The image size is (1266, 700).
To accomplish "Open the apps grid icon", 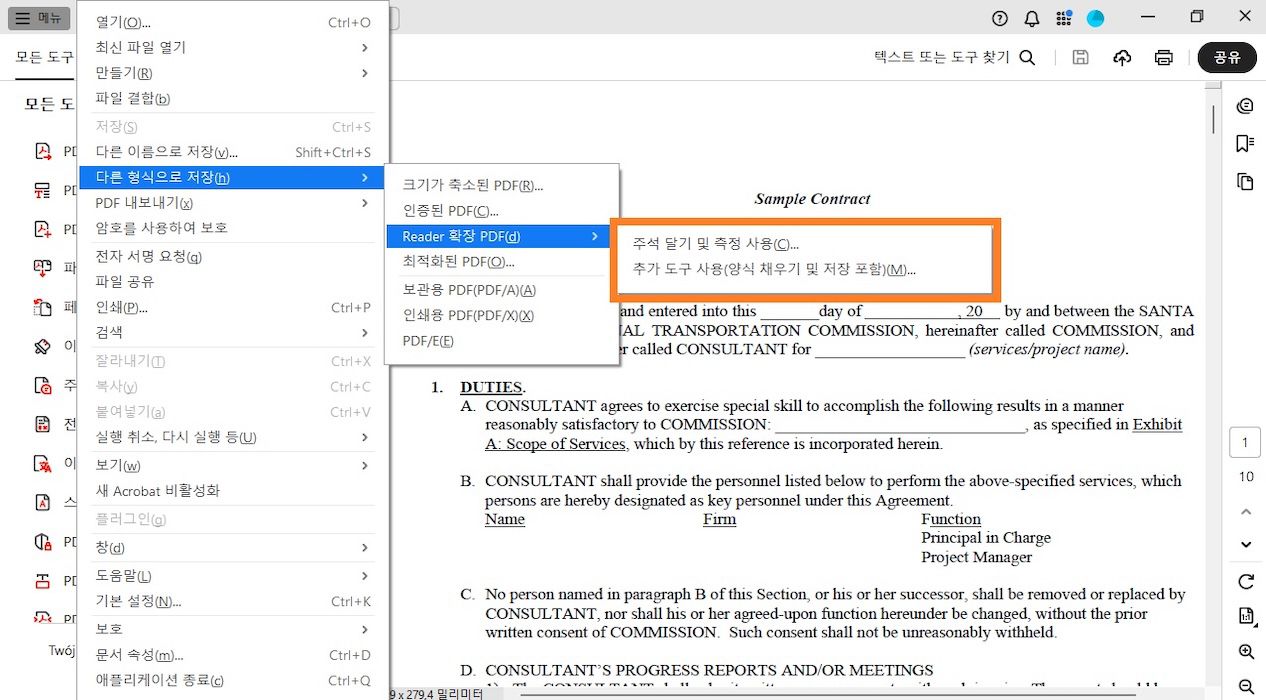I will click(x=1063, y=17).
